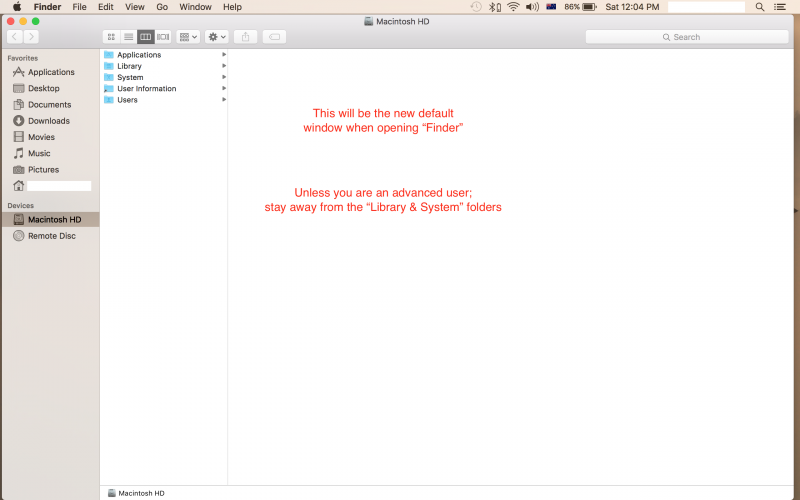Go forward with the right chevron button
Viewport: 800px width, 500px height.
tap(31, 37)
